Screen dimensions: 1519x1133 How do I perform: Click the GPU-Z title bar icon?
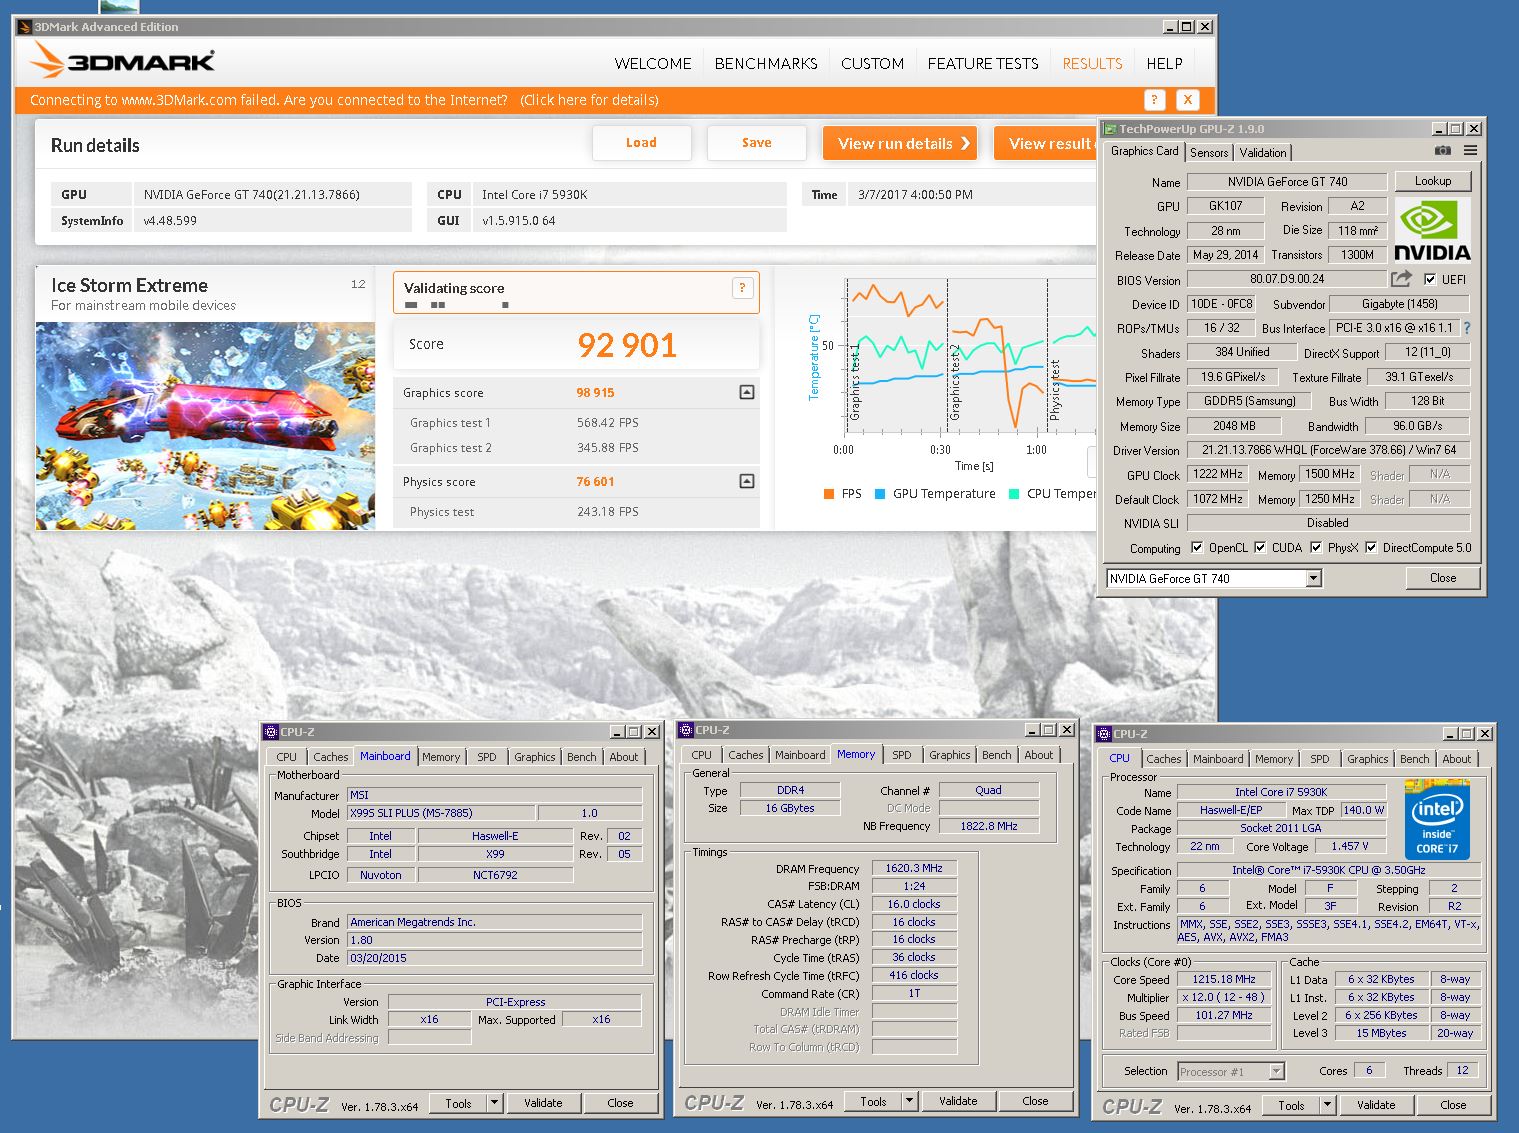click(x=1109, y=129)
